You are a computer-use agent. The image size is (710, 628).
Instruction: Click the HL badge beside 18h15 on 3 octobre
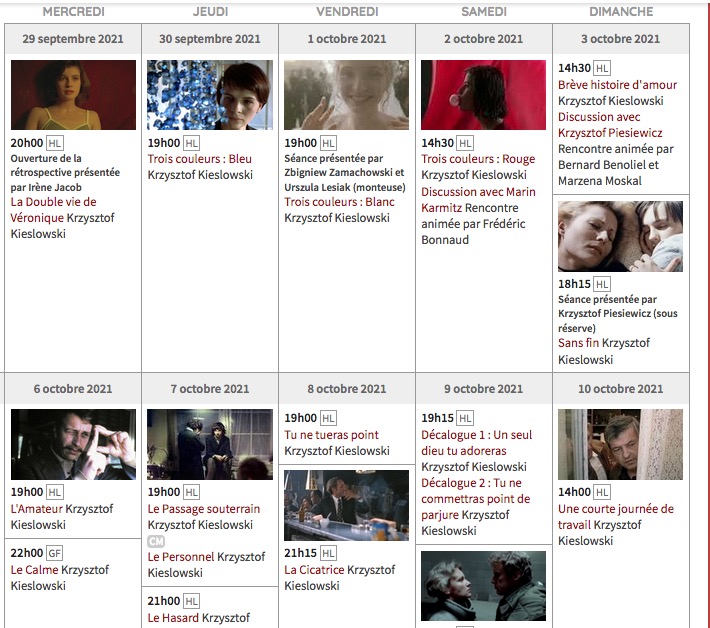(602, 284)
